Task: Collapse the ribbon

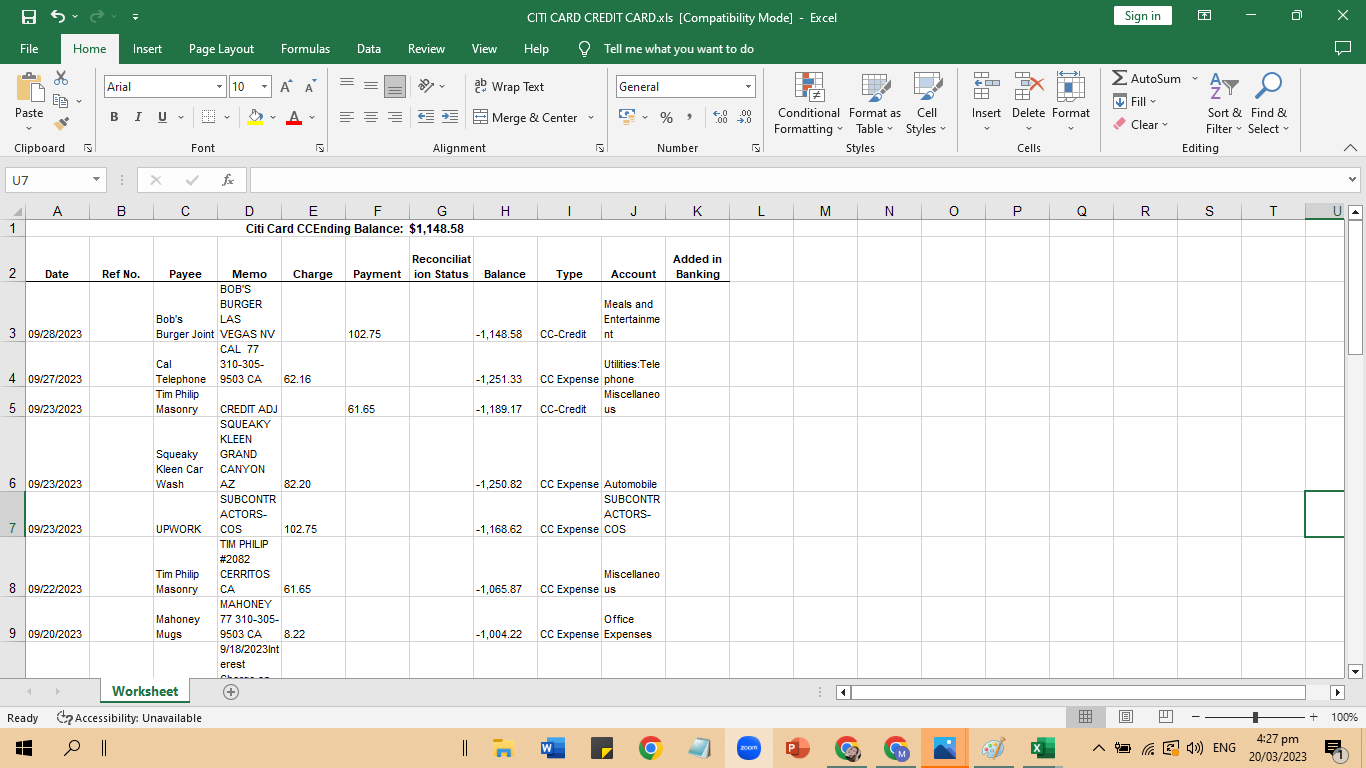Action: tap(1350, 148)
